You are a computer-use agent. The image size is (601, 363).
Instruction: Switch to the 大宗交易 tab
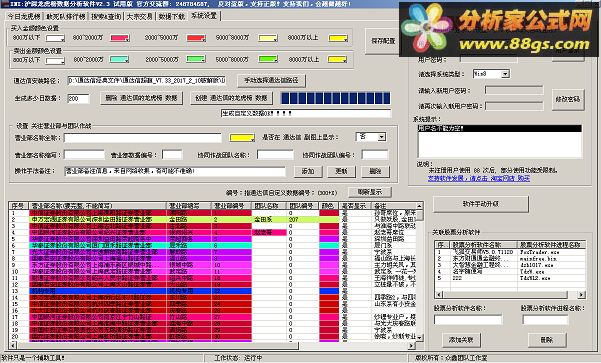tap(140, 16)
